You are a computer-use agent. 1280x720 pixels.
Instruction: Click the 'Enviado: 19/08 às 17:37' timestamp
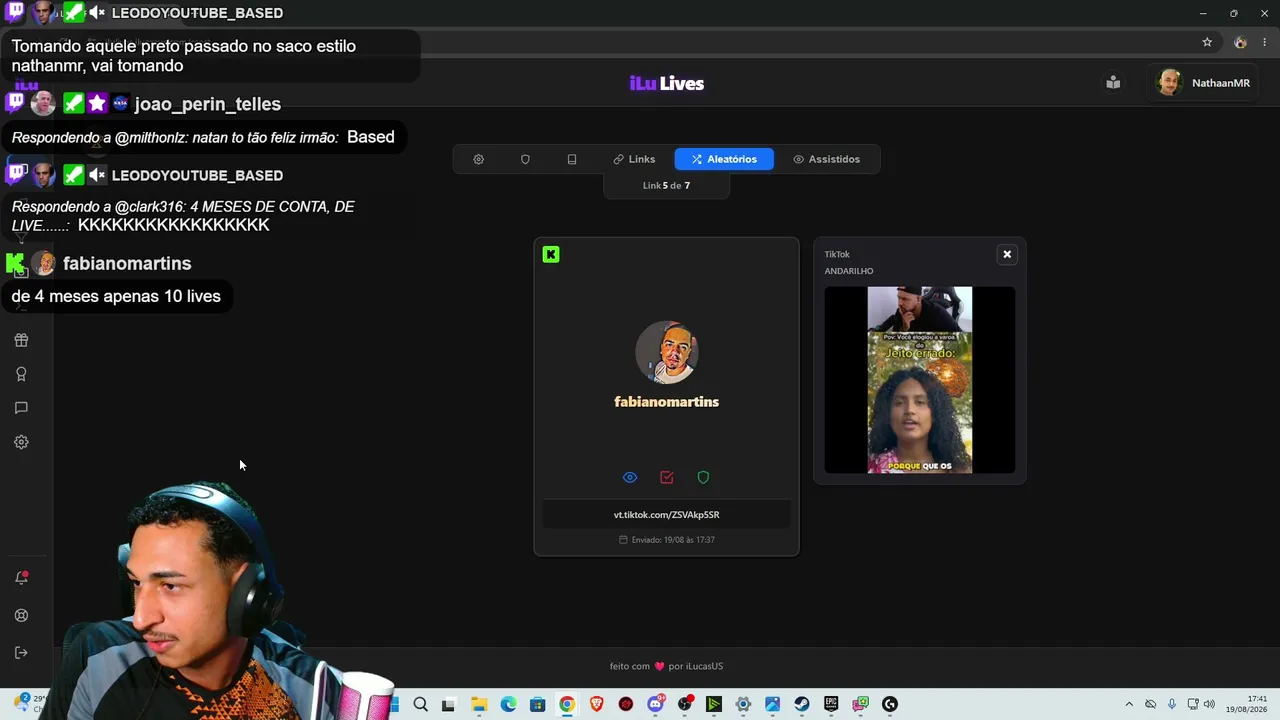coord(667,540)
